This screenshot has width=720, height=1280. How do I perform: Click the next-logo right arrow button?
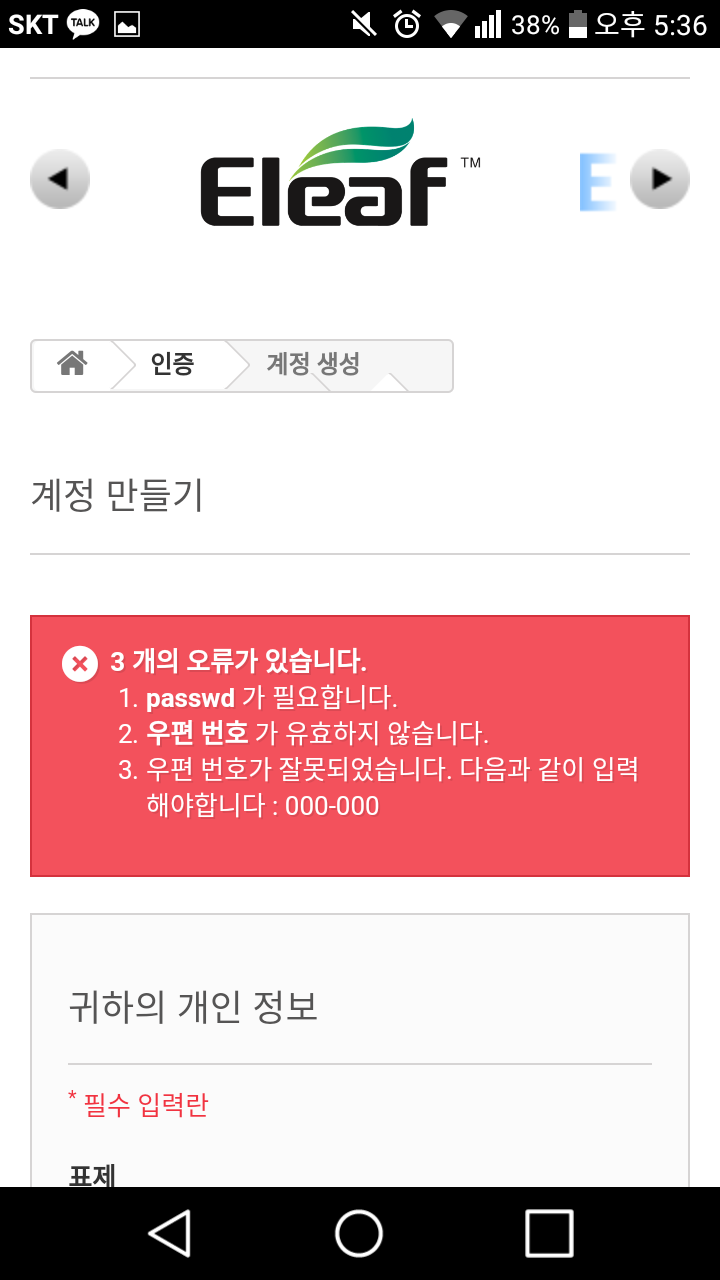point(660,179)
